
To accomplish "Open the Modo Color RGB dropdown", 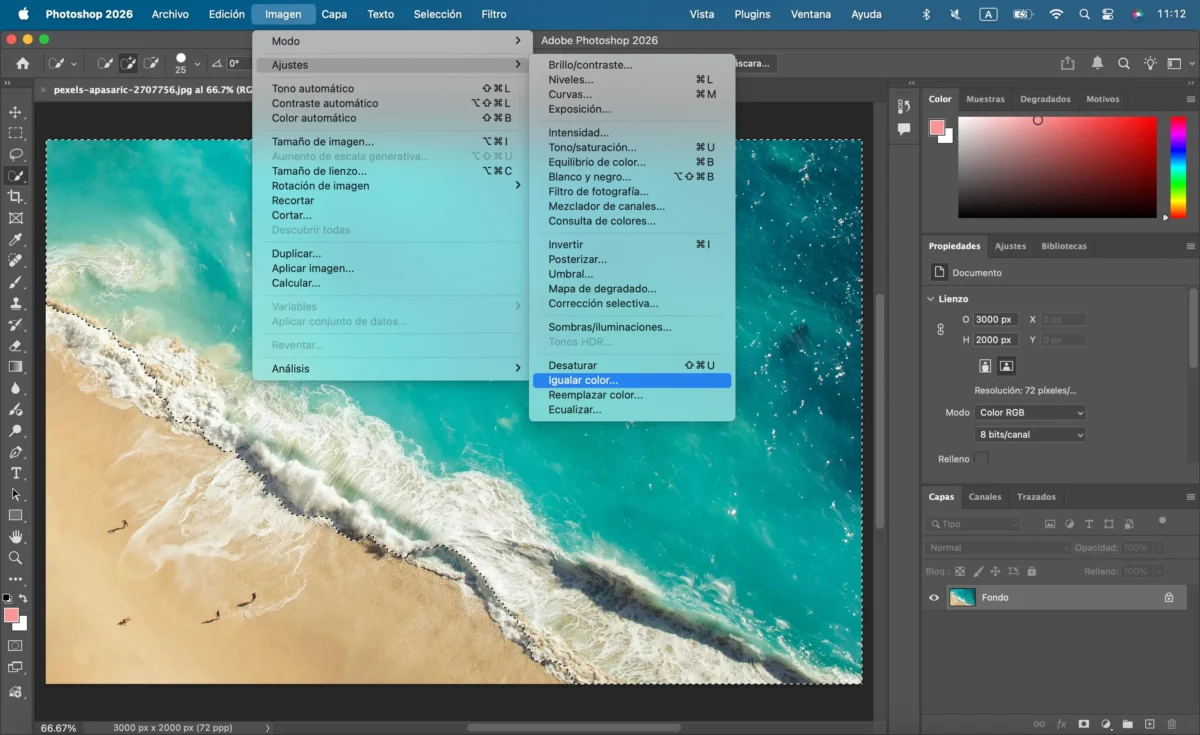I will [1031, 413].
